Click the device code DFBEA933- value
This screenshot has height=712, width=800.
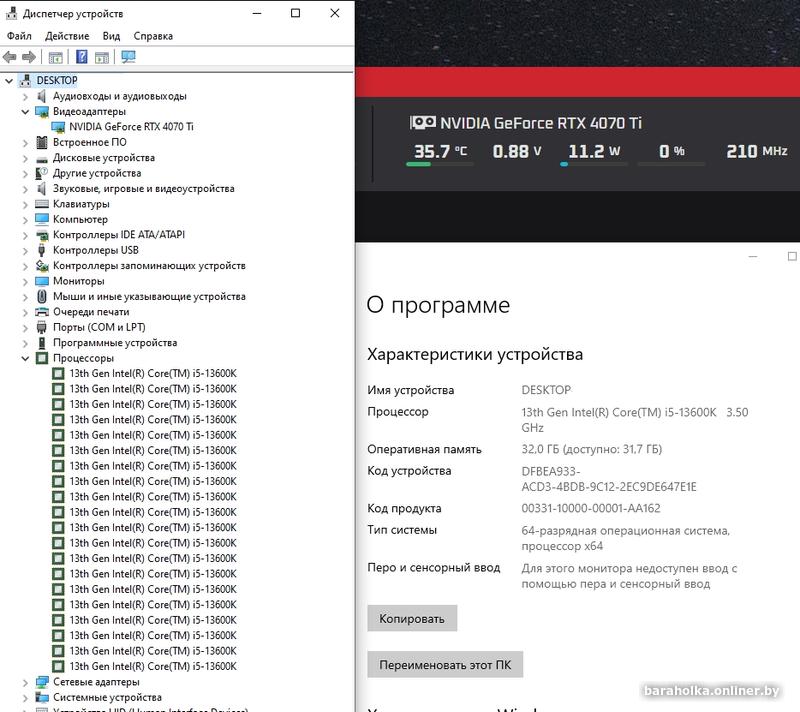point(609,479)
